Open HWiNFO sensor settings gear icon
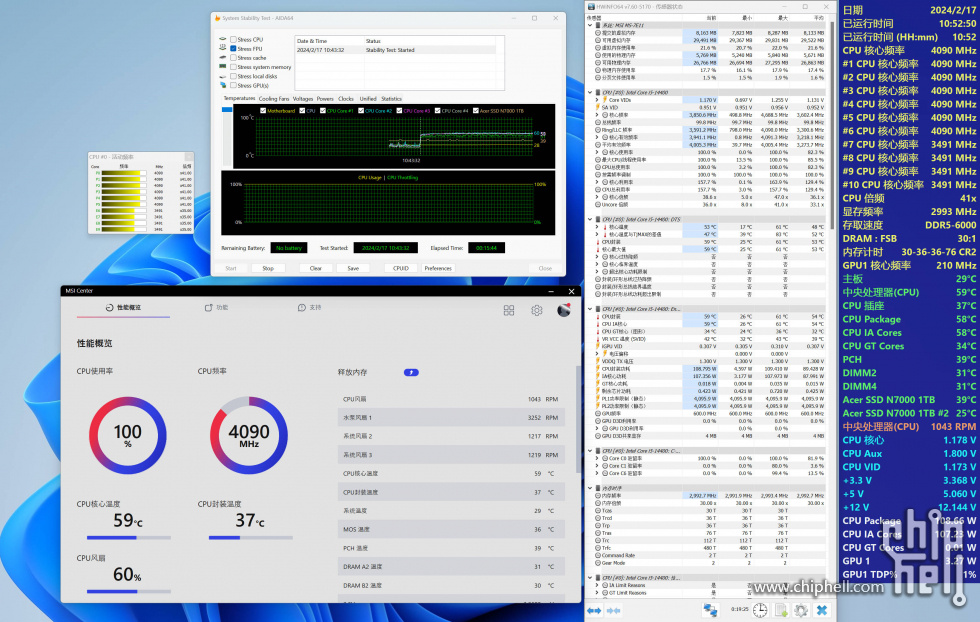The image size is (980, 622). tap(802, 609)
